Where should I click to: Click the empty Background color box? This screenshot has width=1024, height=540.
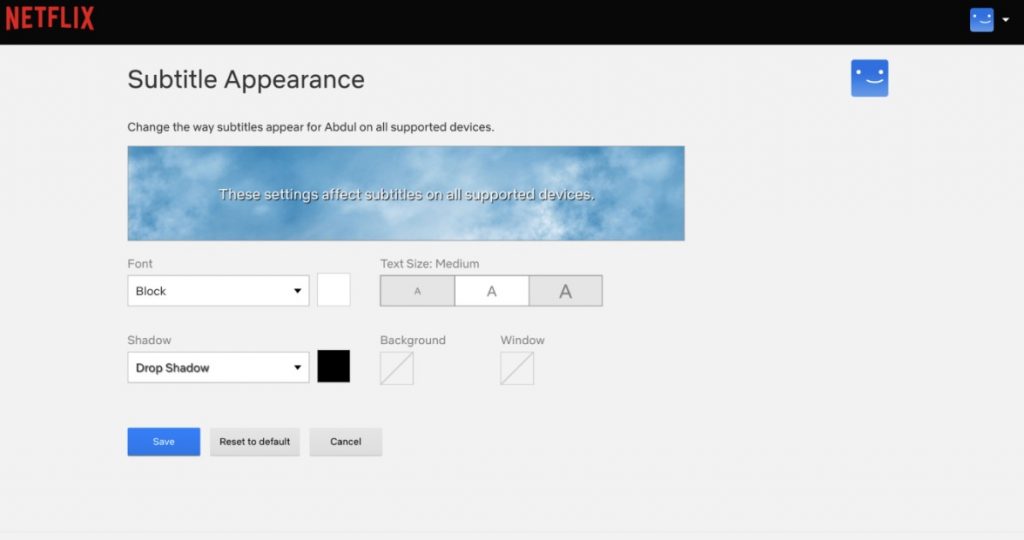click(x=397, y=368)
